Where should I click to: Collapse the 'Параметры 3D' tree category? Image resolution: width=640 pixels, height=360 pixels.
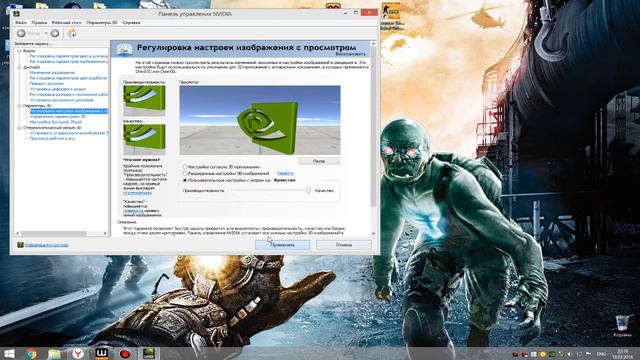pos(19,105)
